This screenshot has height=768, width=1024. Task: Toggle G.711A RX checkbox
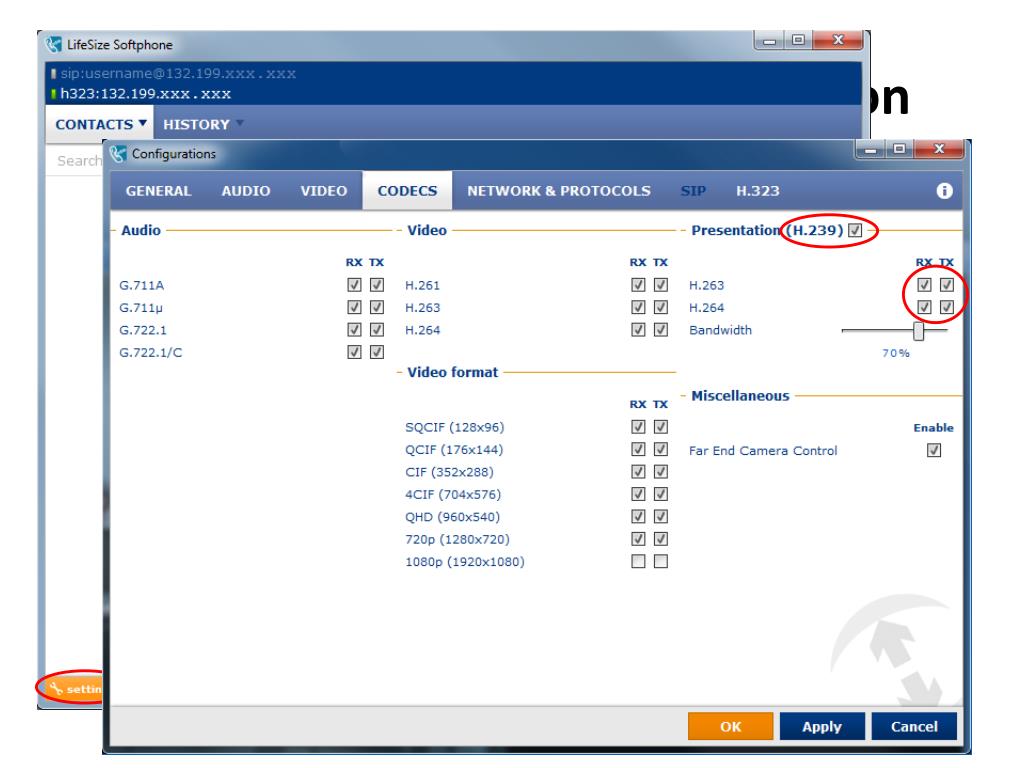pos(354,285)
